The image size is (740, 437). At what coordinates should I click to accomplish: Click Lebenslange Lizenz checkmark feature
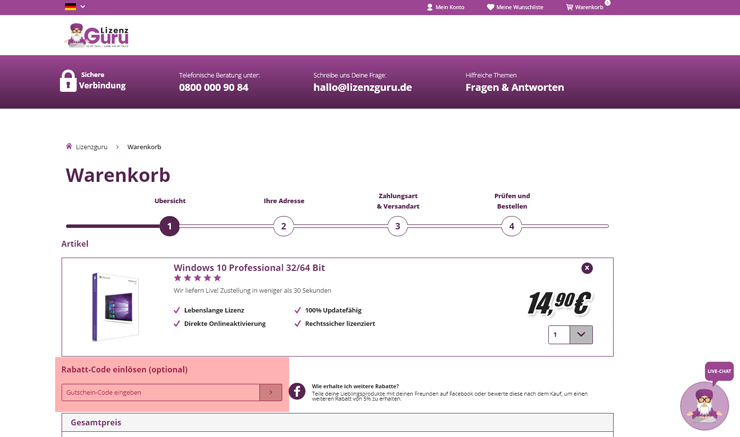[209, 310]
